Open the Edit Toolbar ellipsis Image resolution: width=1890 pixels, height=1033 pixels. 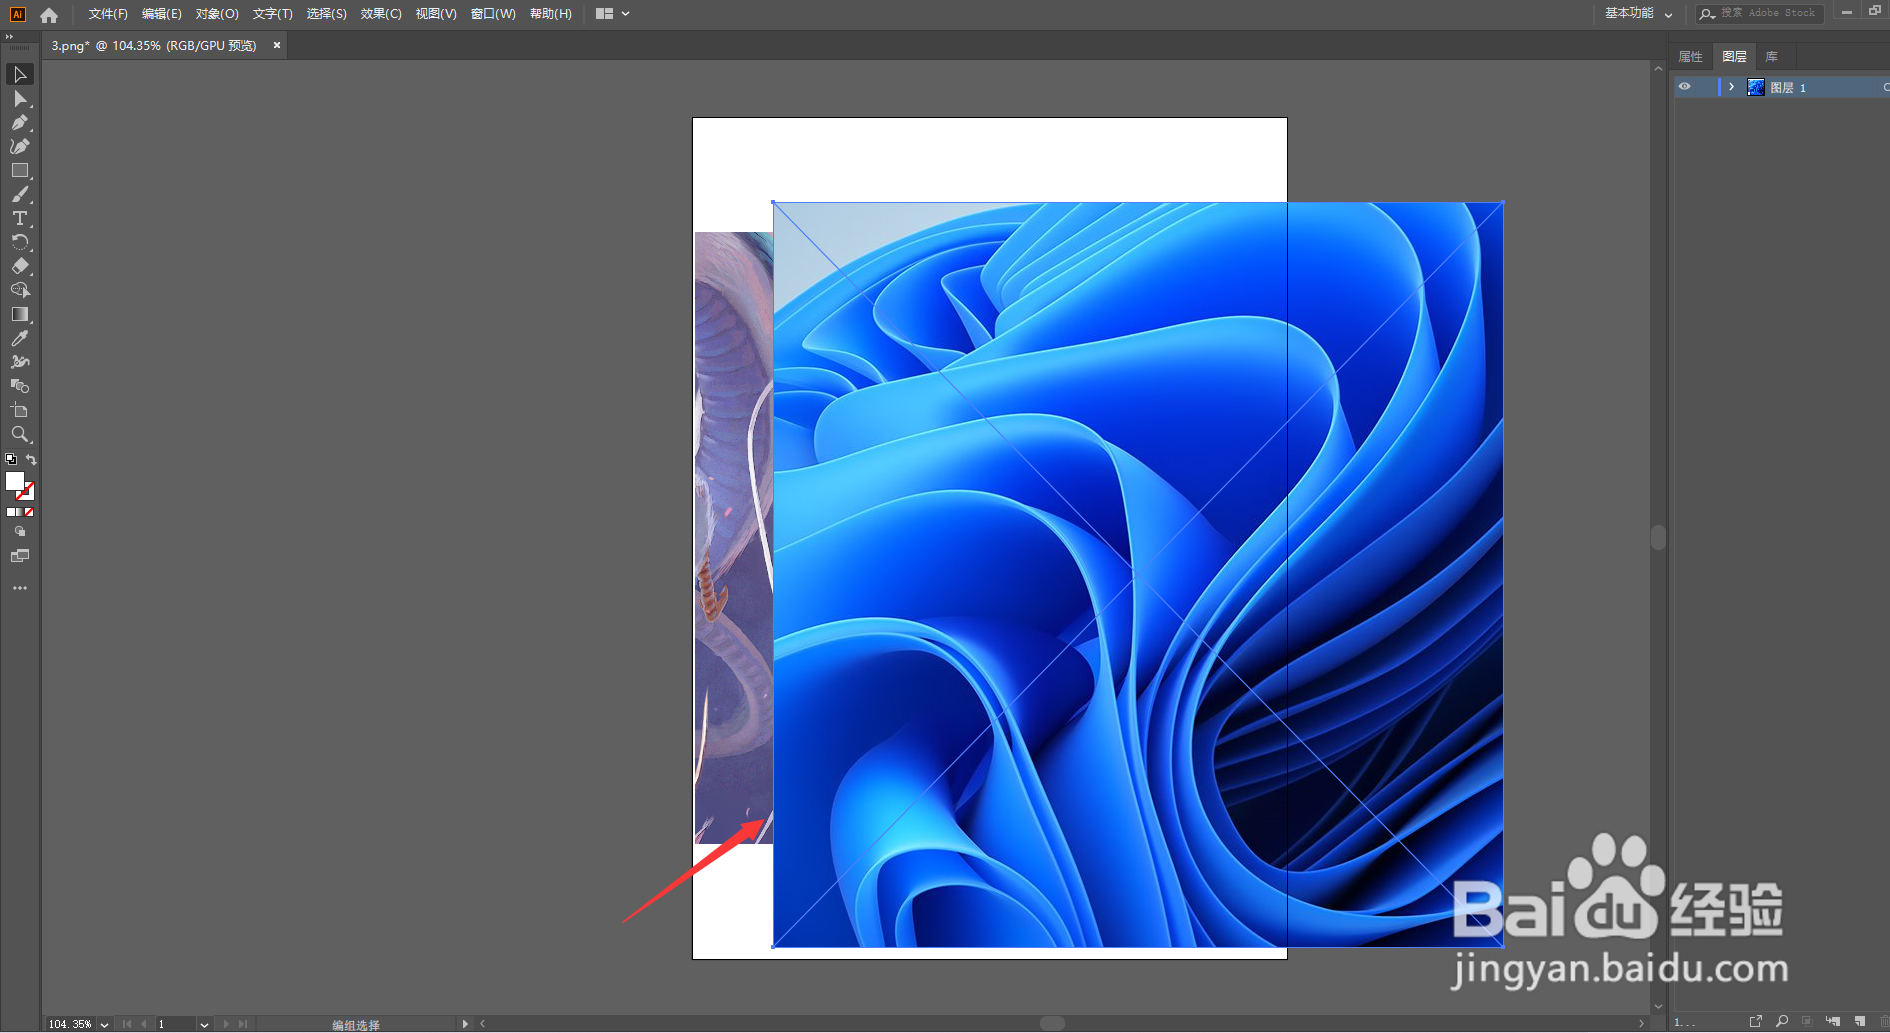click(x=19, y=588)
